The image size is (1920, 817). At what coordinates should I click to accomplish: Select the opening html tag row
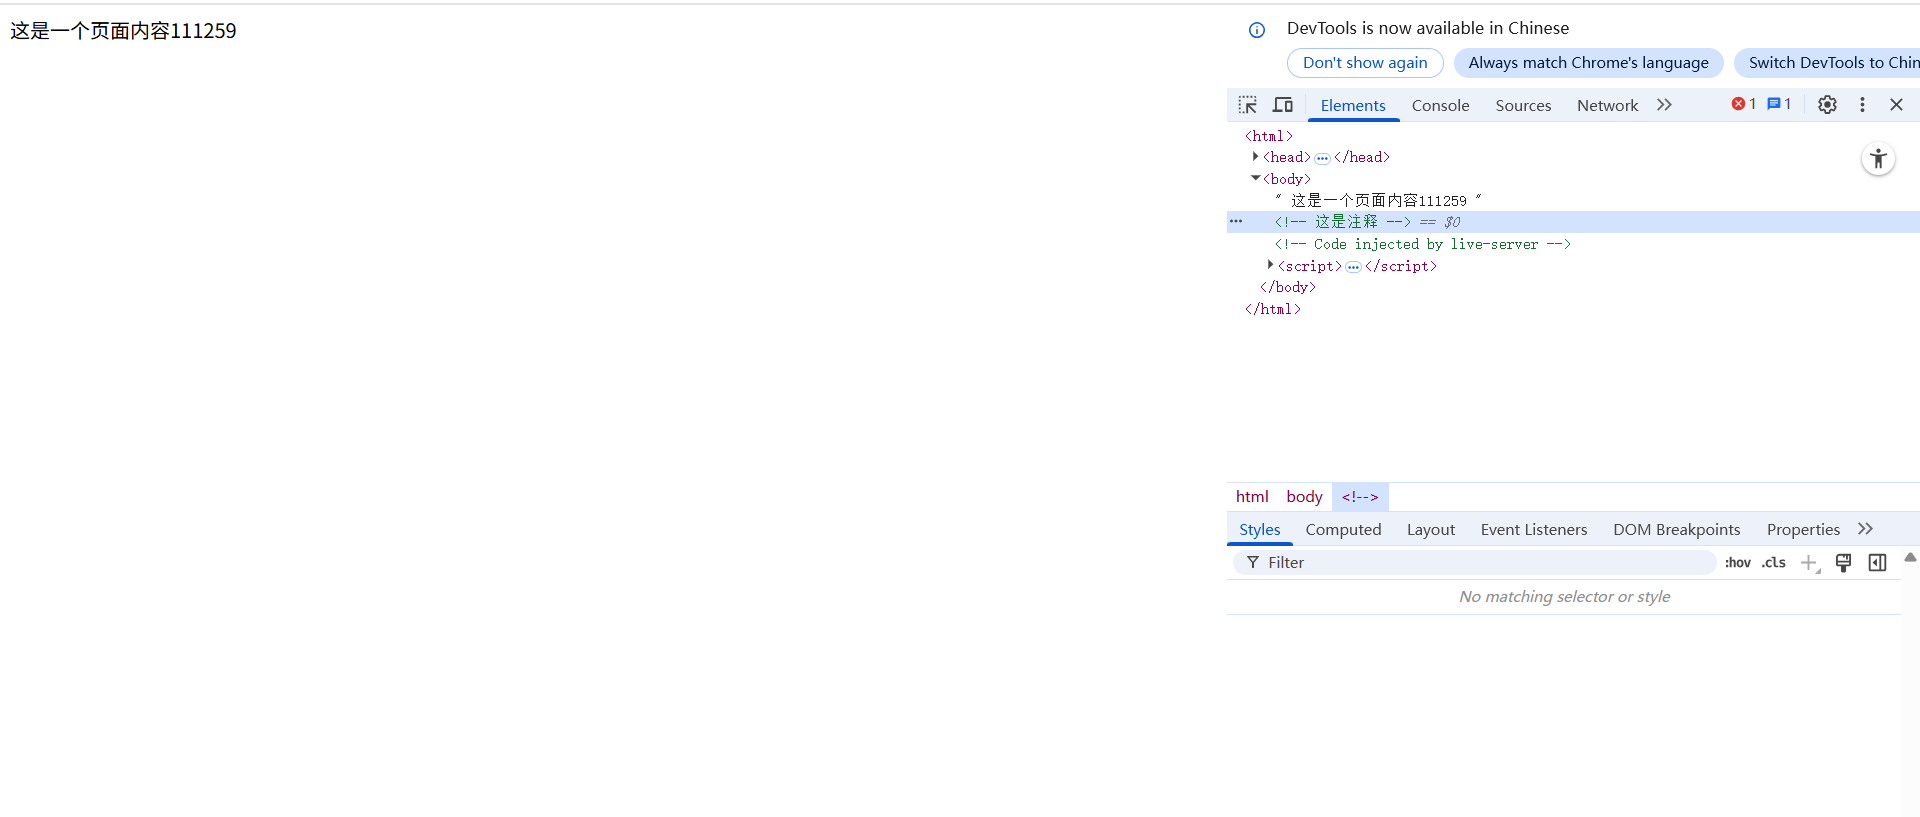(x=1573, y=136)
